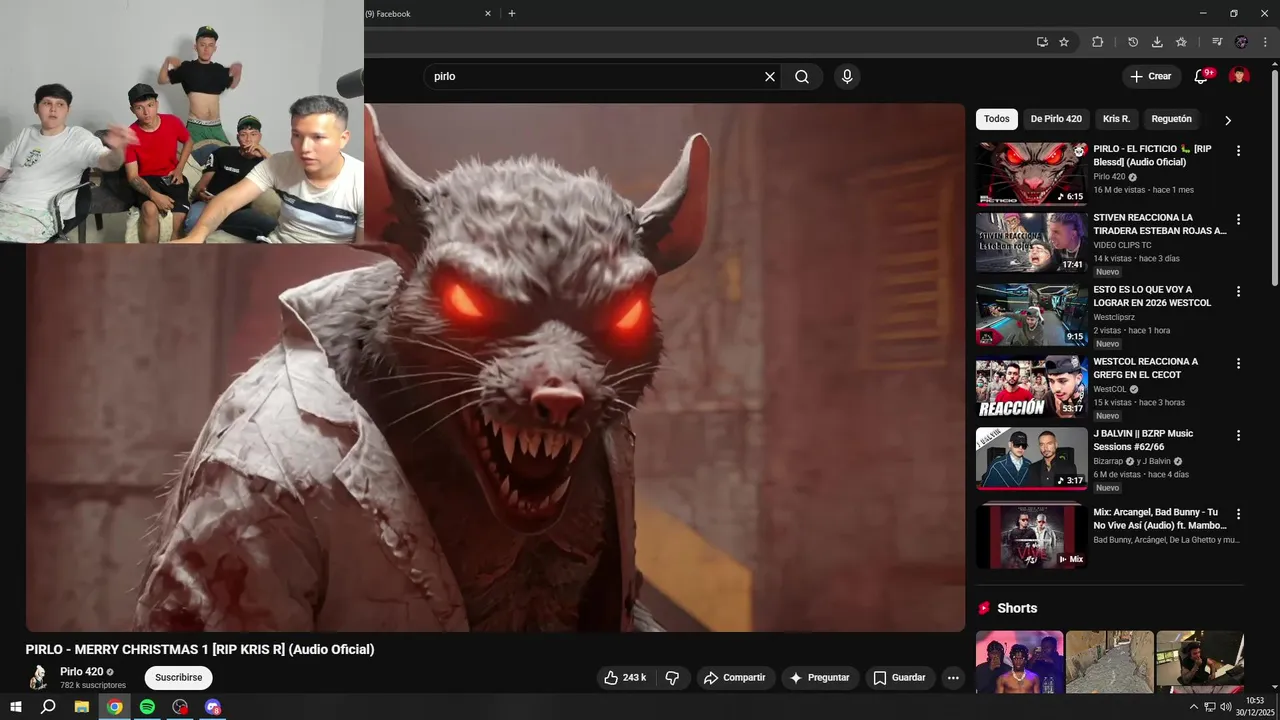Start voice search with the microphone
This screenshot has height=720, width=1280.
point(847,77)
